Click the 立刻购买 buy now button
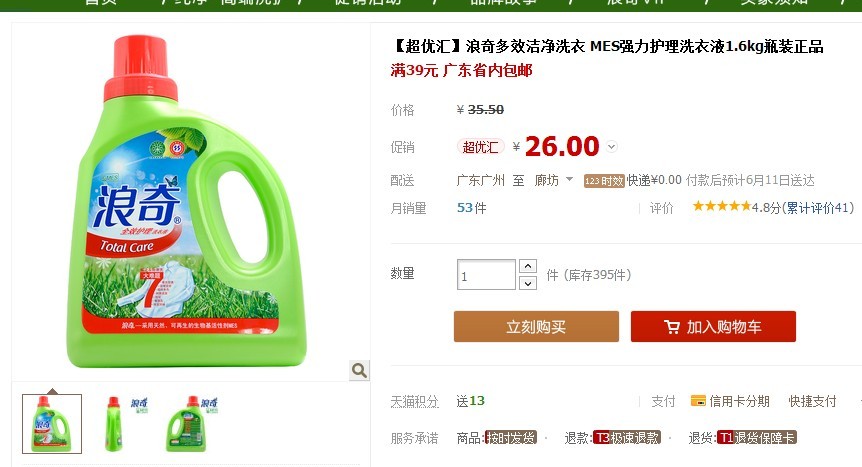 pos(536,327)
